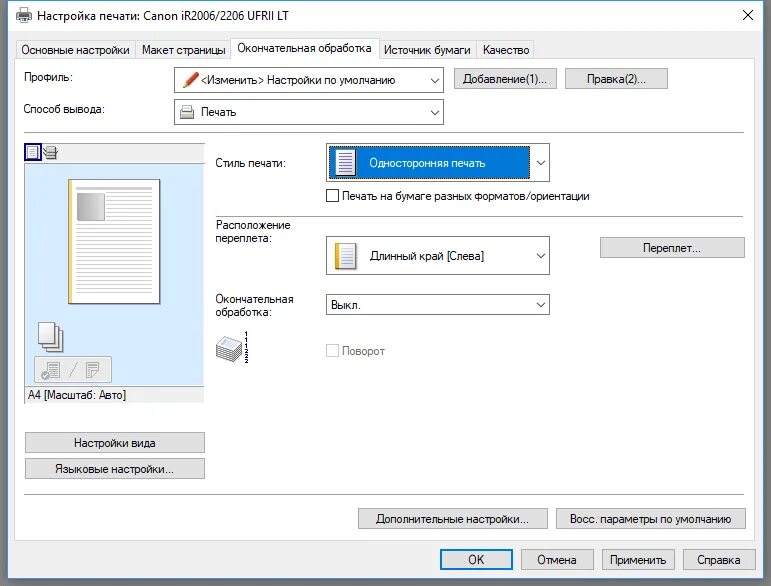Switch to the Качество tab
Viewport: 771px width, 586px height.
[506, 50]
